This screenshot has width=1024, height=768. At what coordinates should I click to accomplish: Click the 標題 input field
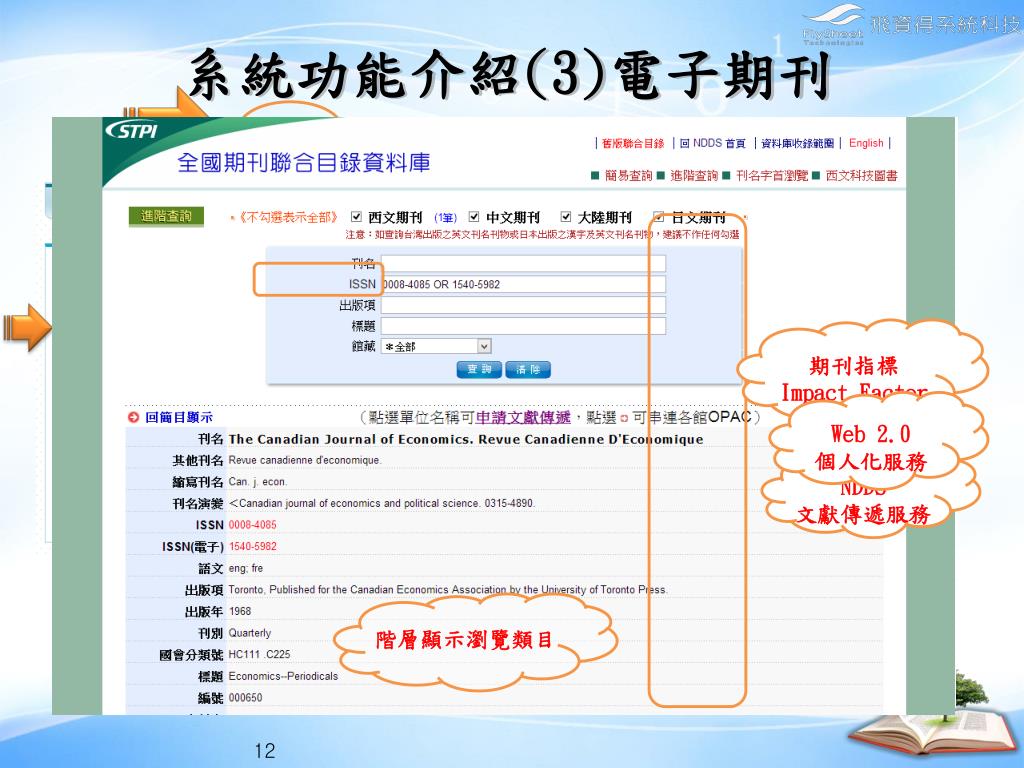523,326
